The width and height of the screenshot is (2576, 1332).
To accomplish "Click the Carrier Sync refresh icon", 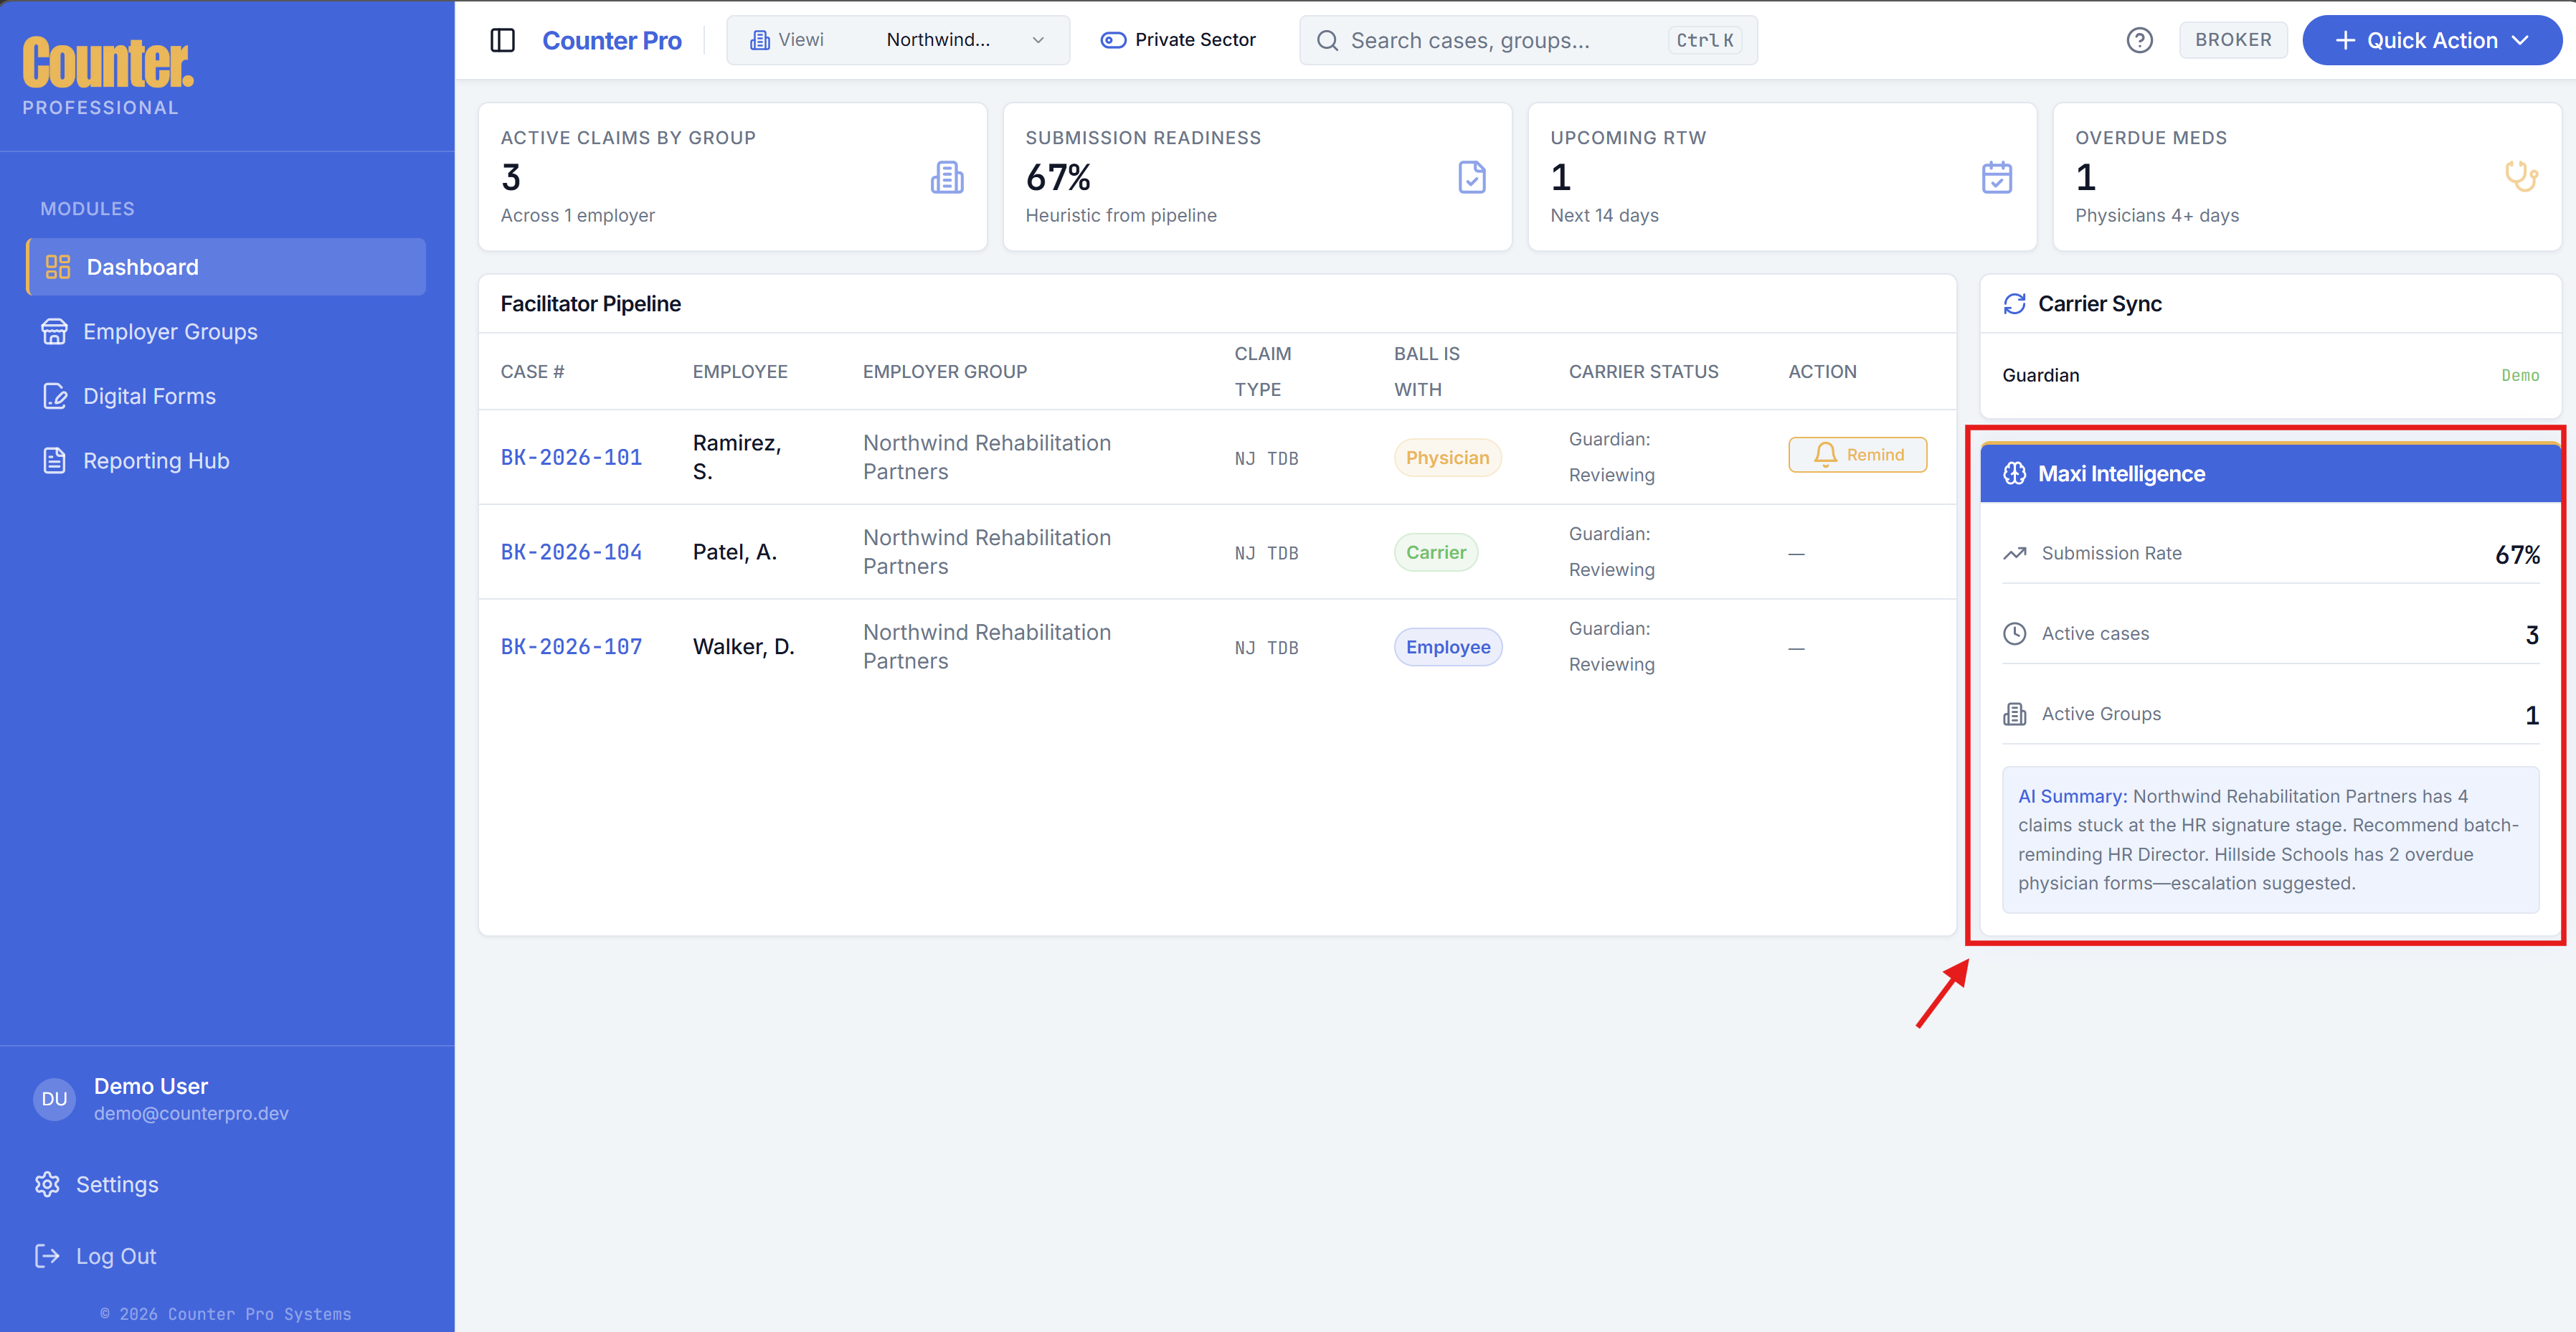I will [2015, 303].
